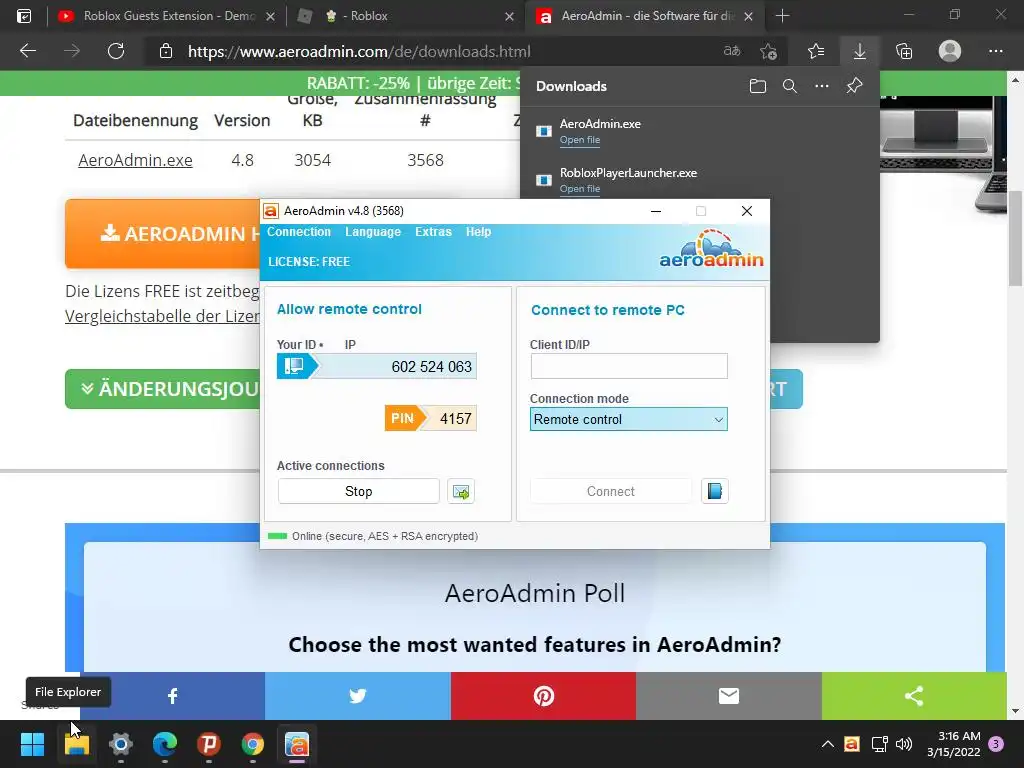The height and width of the screenshot is (768, 1024).
Task: Click the Connect button in AeroAdmin
Action: click(x=611, y=491)
